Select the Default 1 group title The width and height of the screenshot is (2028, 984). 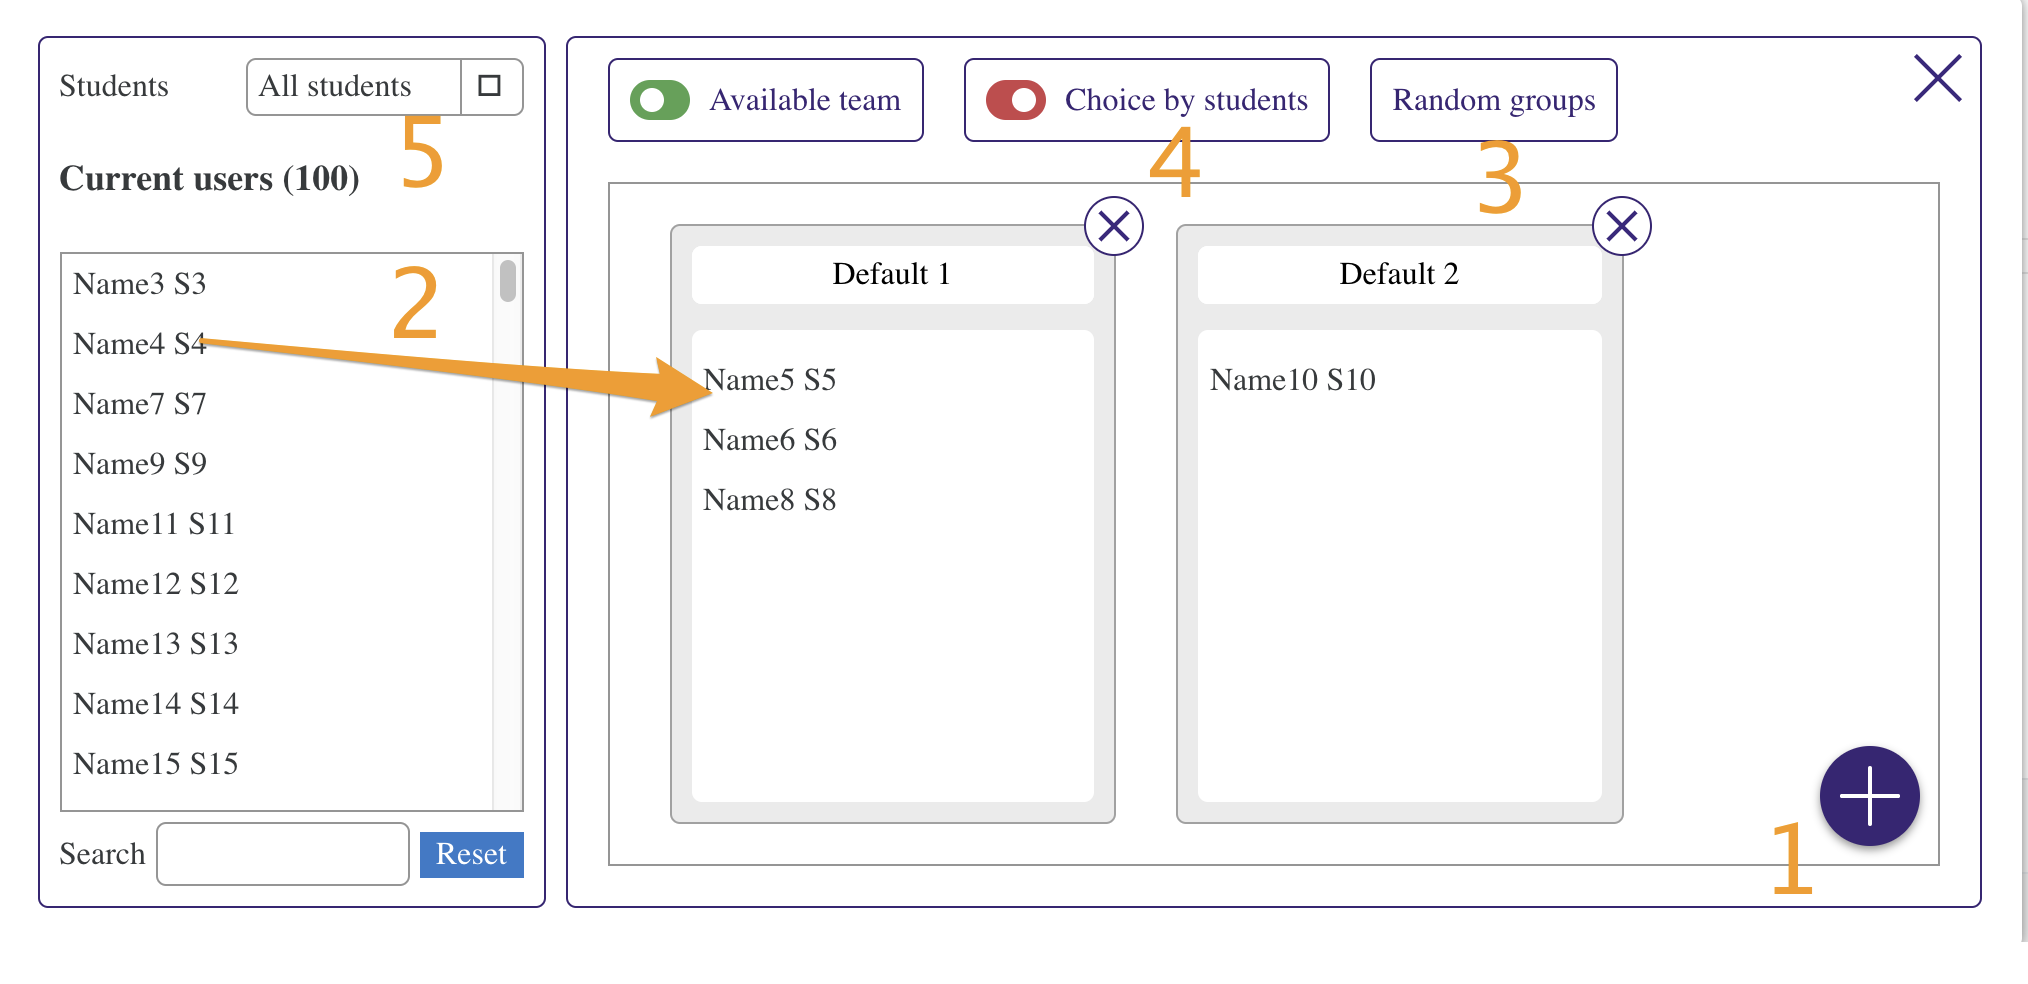pyautogui.click(x=891, y=273)
